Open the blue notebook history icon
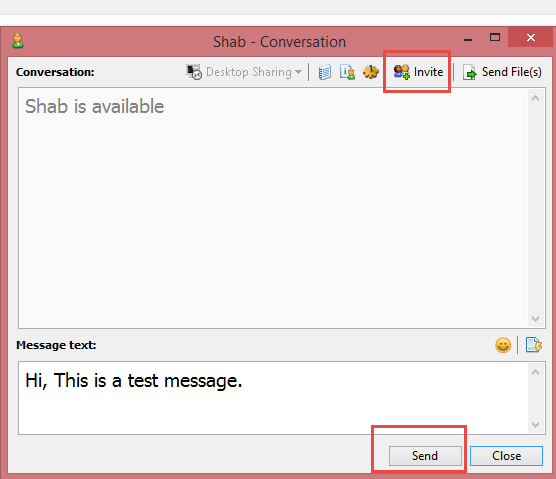This screenshot has width=556, height=479. (324, 72)
